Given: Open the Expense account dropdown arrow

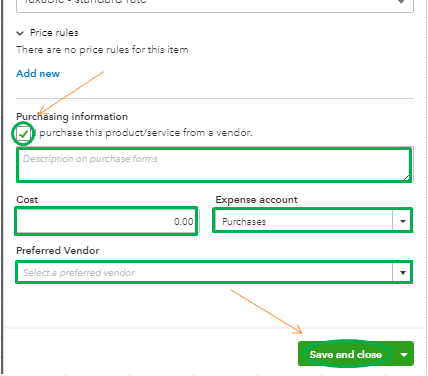Looking at the screenshot, I should (403, 221).
